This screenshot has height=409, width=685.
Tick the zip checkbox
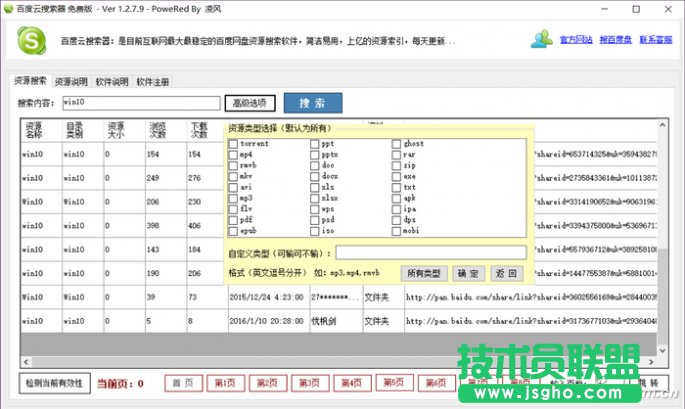396,166
